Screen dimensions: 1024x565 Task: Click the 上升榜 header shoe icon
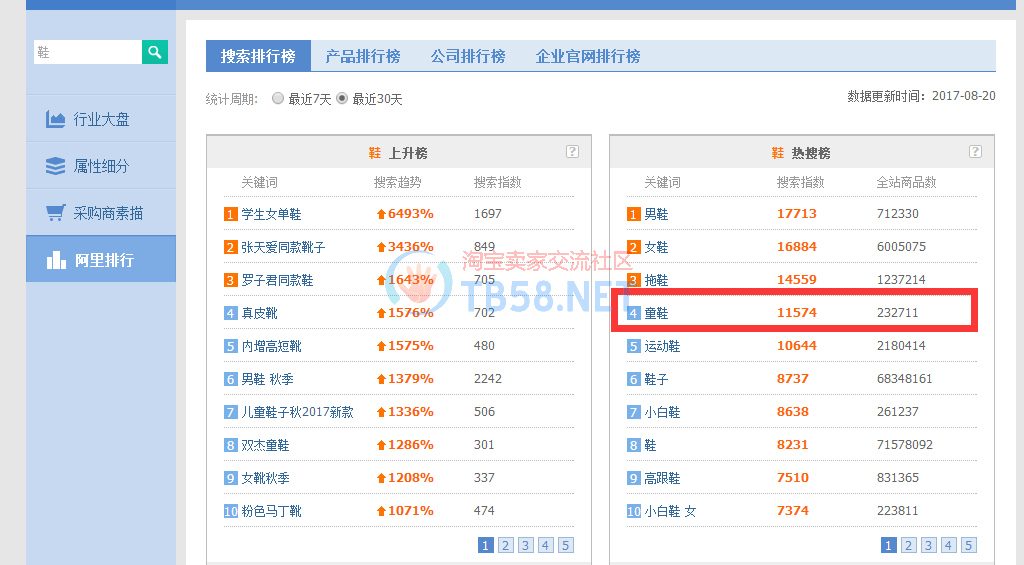[x=375, y=153]
